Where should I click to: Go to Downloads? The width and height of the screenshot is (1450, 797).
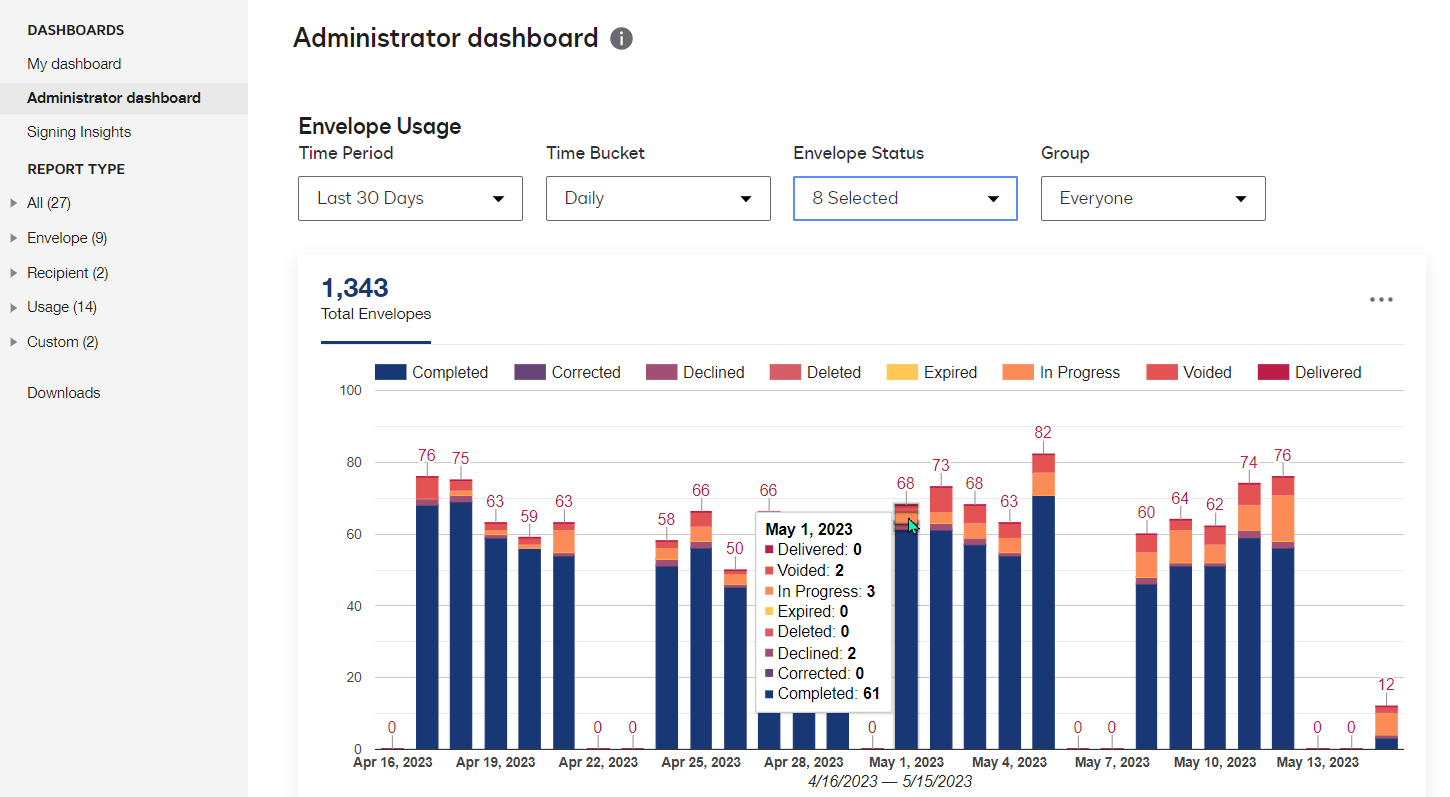[63, 392]
